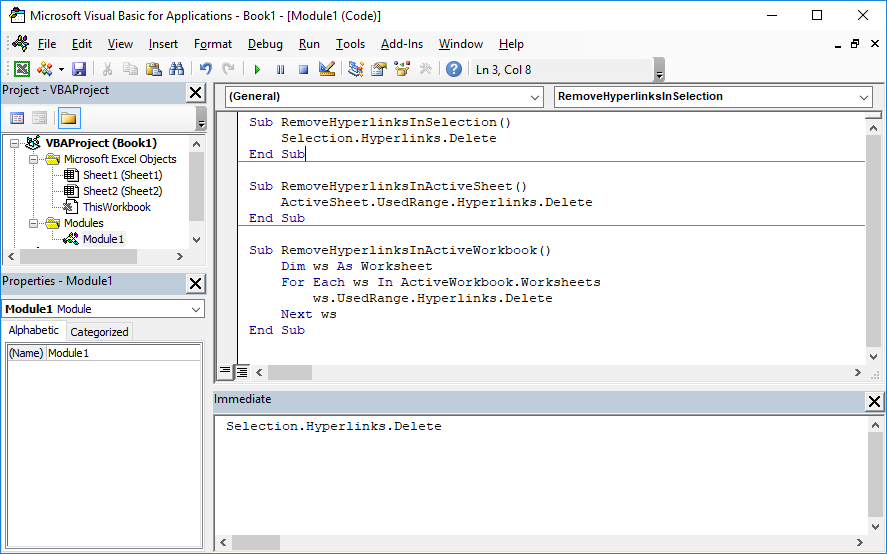Open Project Explorer toolbar icon
This screenshot has width=887, height=554.
(x=355, y=69)
